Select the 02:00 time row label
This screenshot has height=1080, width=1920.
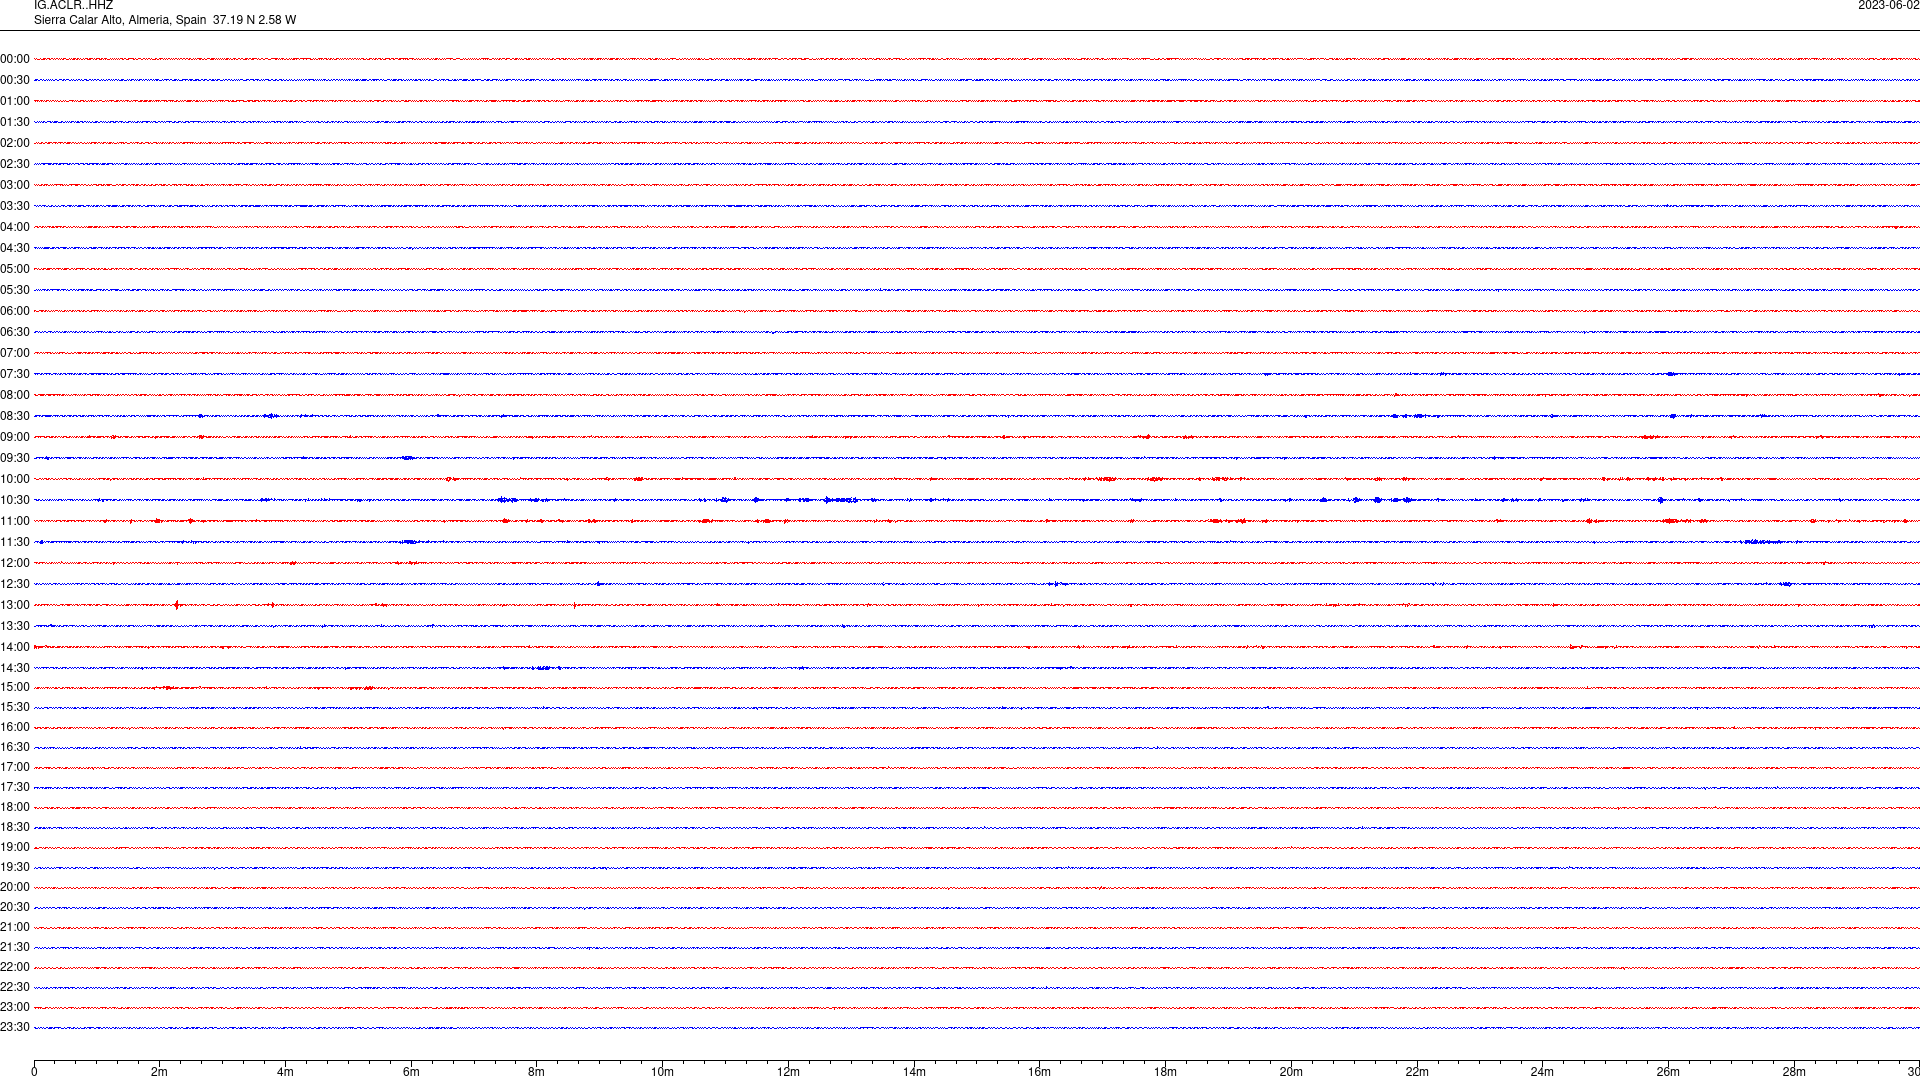(15, 143)
